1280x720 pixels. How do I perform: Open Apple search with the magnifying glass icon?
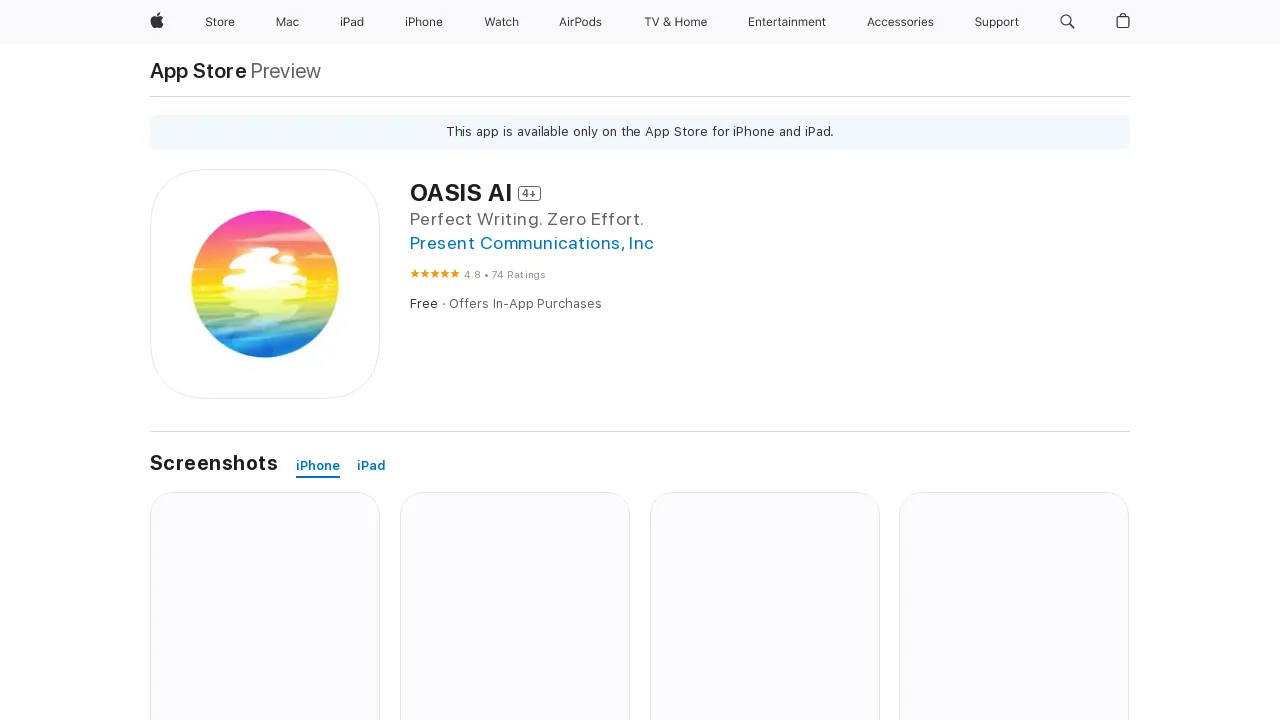click(1067, 22)
